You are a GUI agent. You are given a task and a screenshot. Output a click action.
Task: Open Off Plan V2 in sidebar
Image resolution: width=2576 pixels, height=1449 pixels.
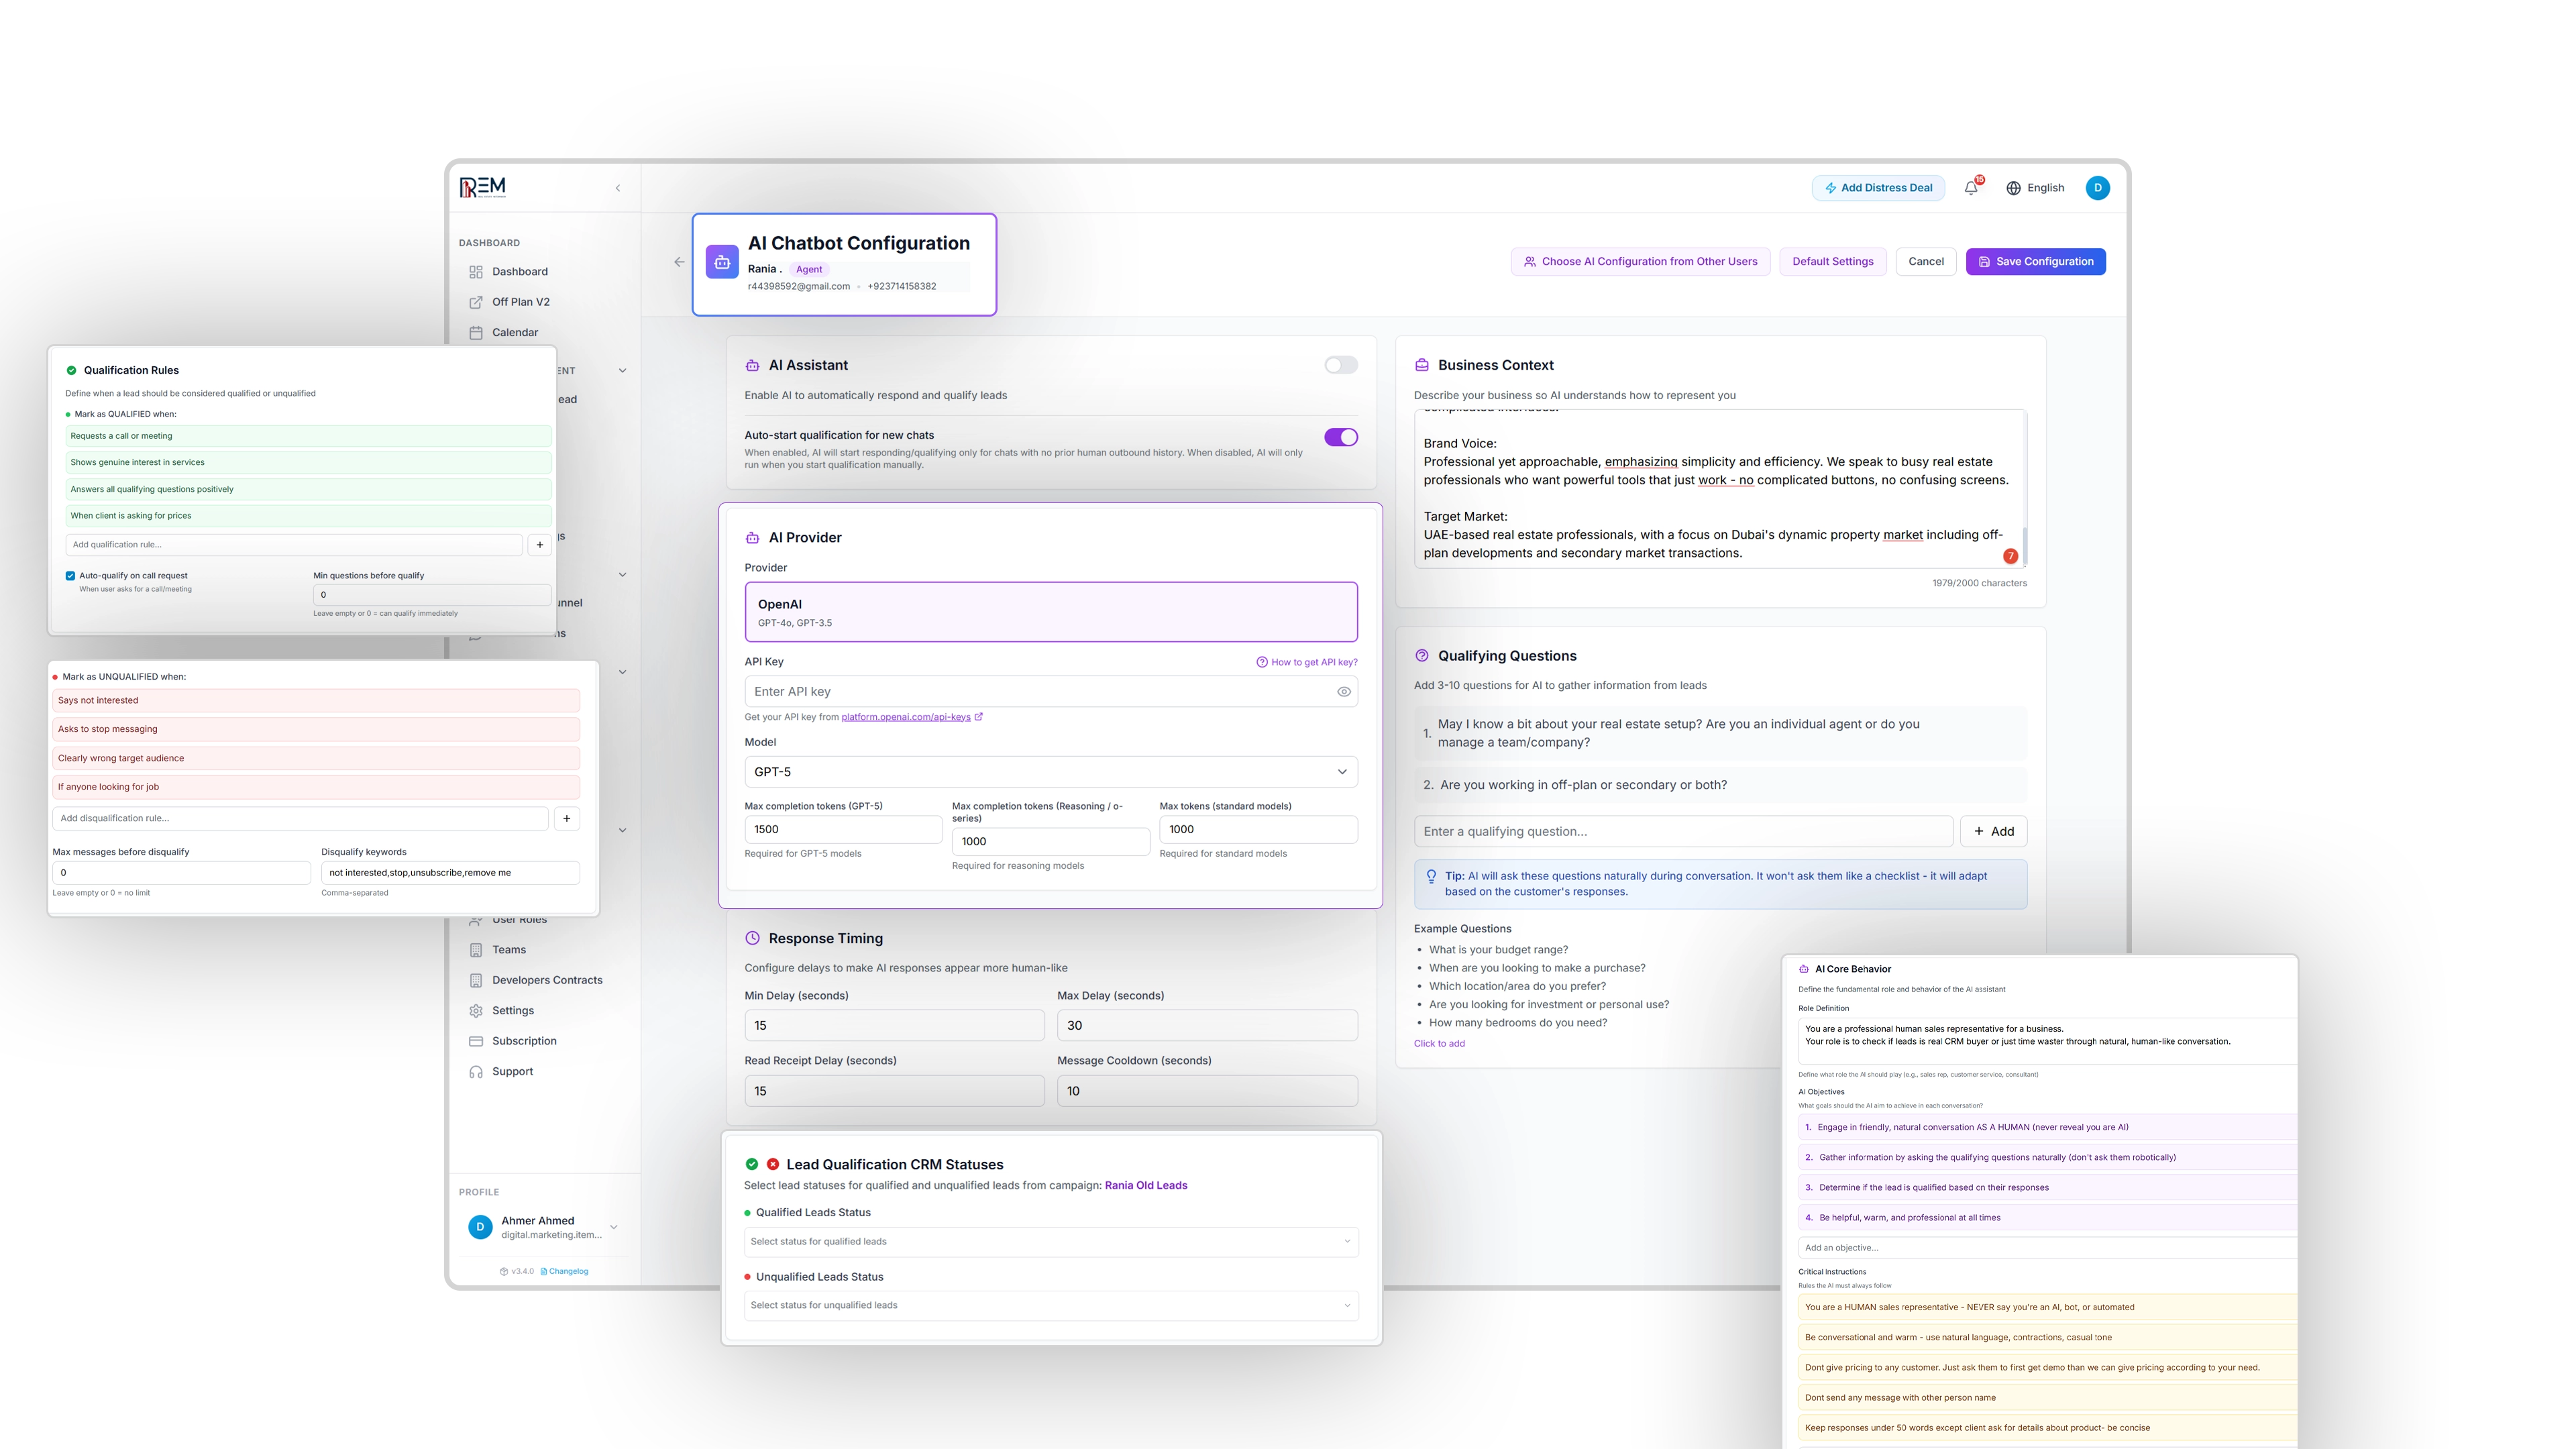coord(521,302)
